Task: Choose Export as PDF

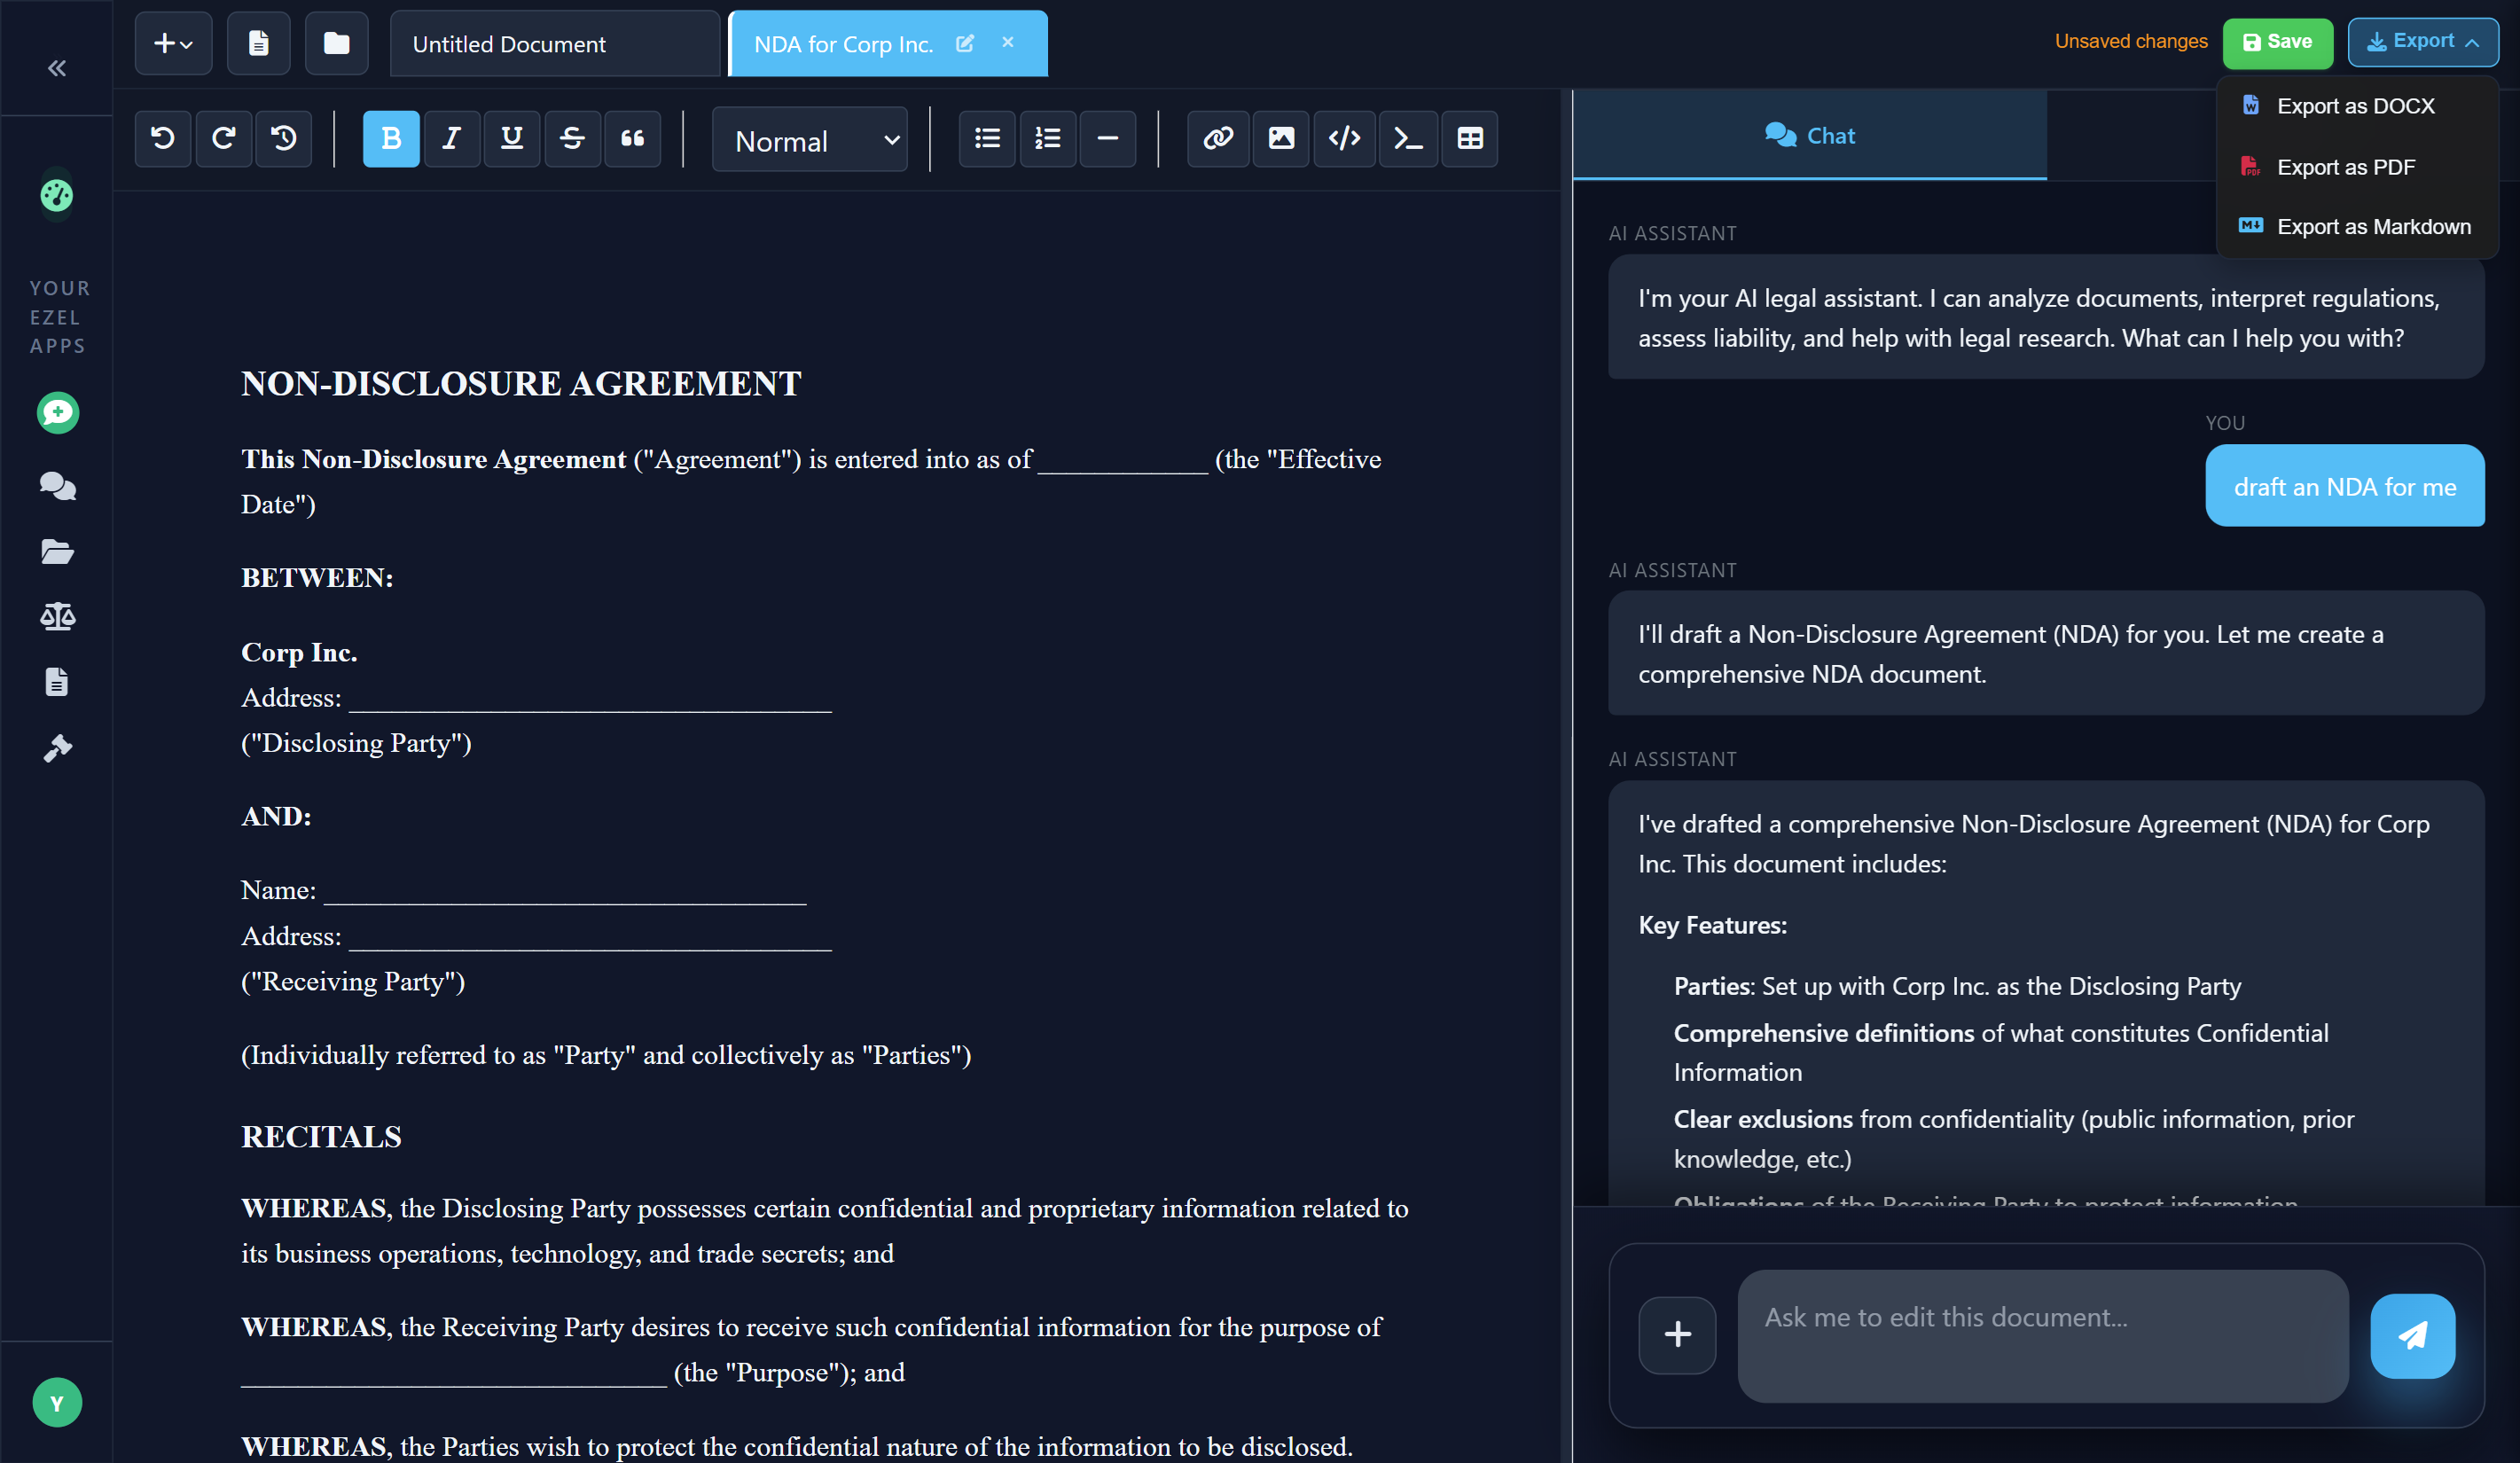Action: point(2345,167)
